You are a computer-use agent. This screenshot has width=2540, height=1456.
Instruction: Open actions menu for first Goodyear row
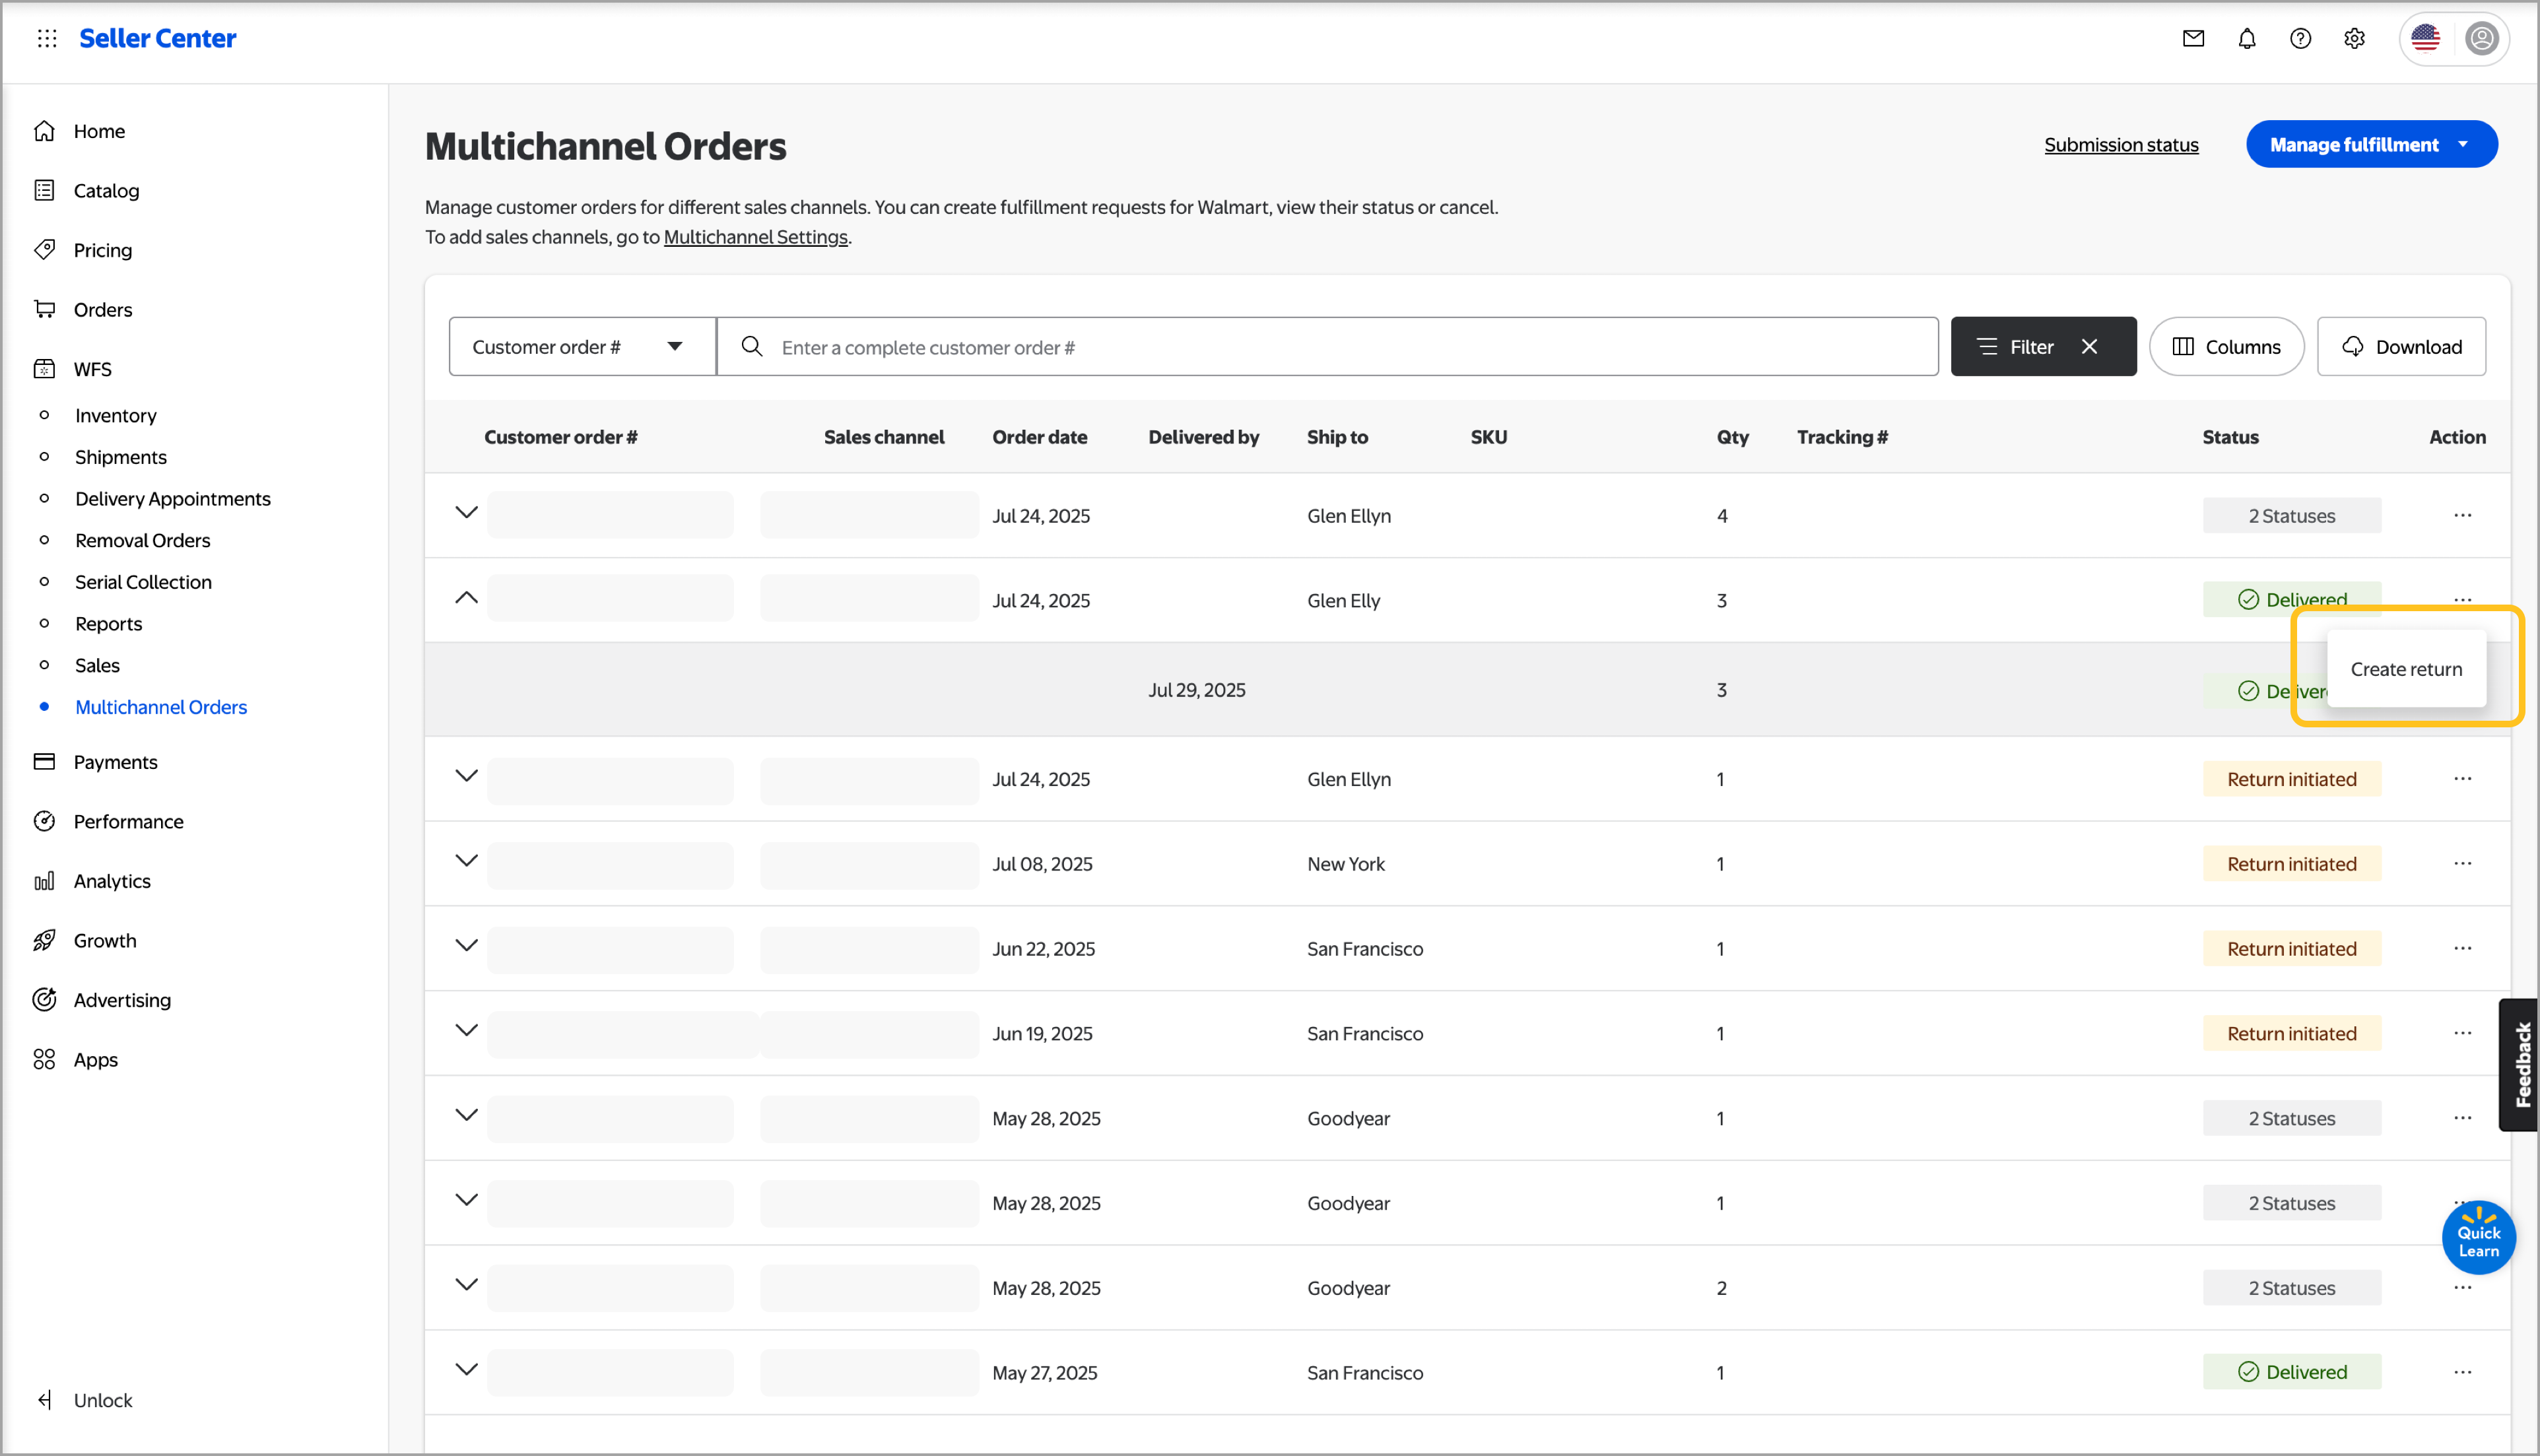(x=2462, y=1118)
